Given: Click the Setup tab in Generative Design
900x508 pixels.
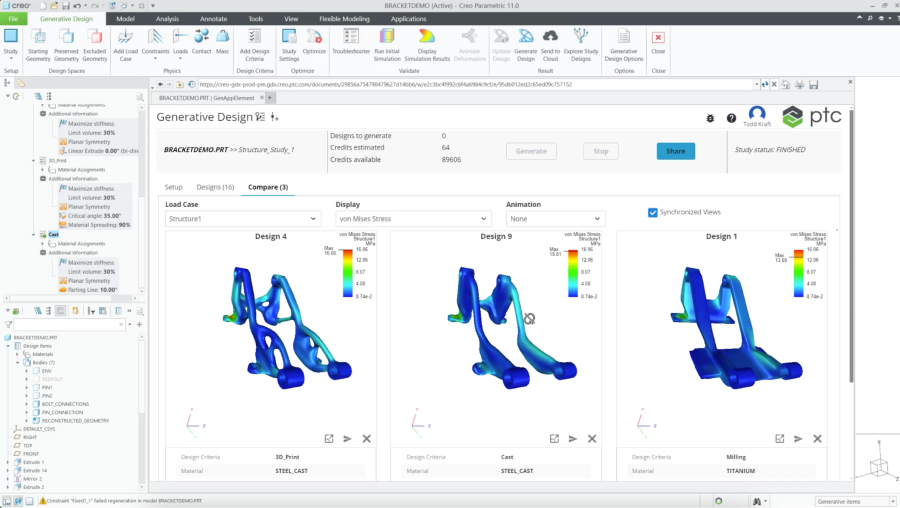Looking at the screenshot, I should [174, 187].
